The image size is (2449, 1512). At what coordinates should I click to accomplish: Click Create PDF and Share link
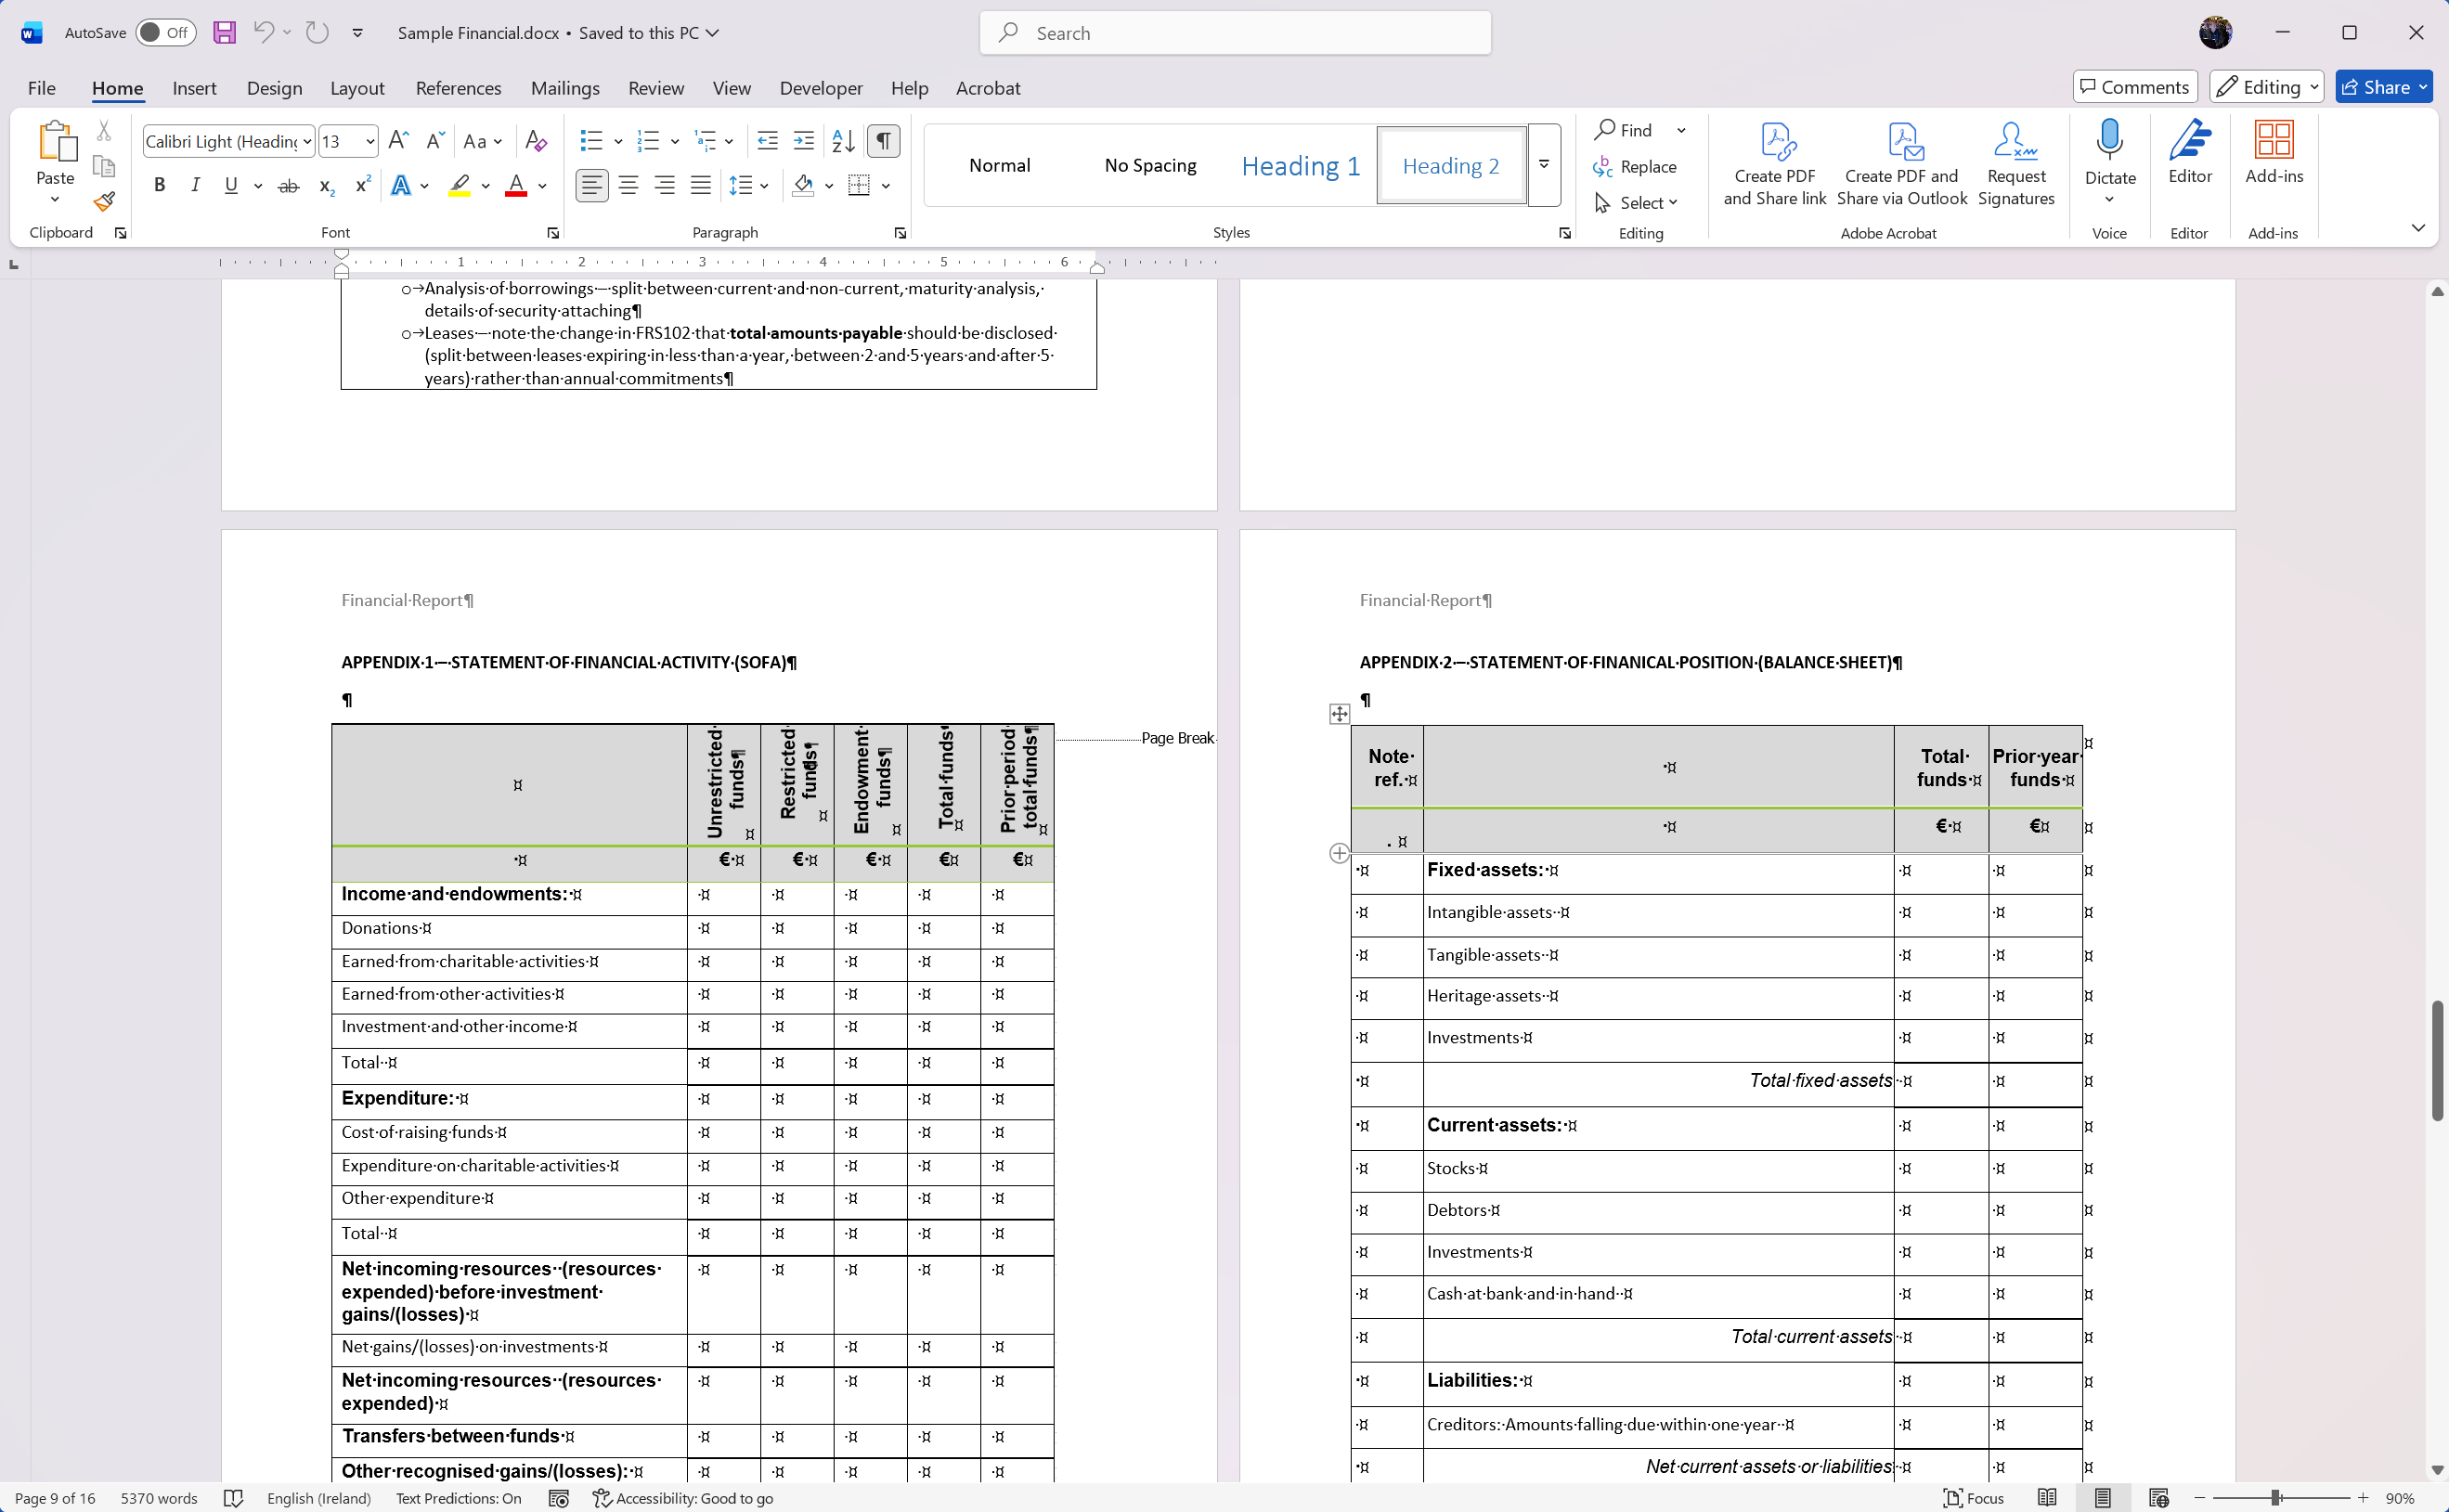[1775, 163]
